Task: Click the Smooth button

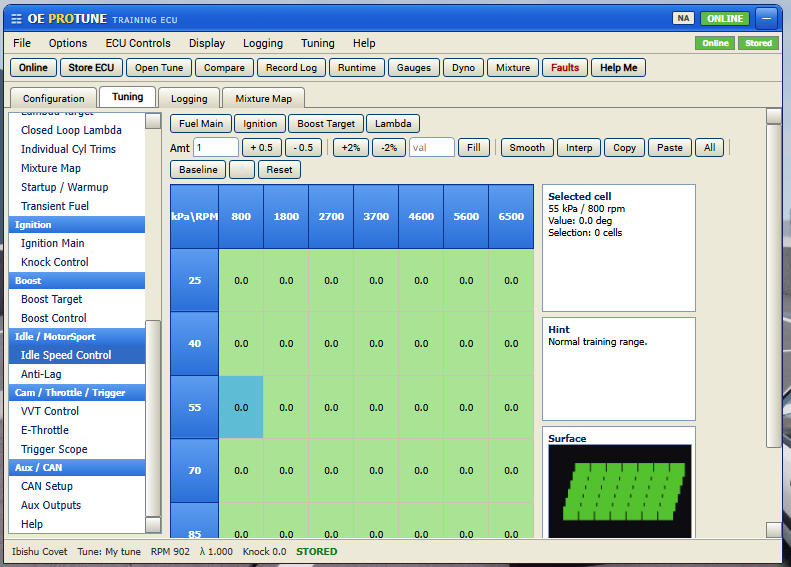Action: pos(527,148)
